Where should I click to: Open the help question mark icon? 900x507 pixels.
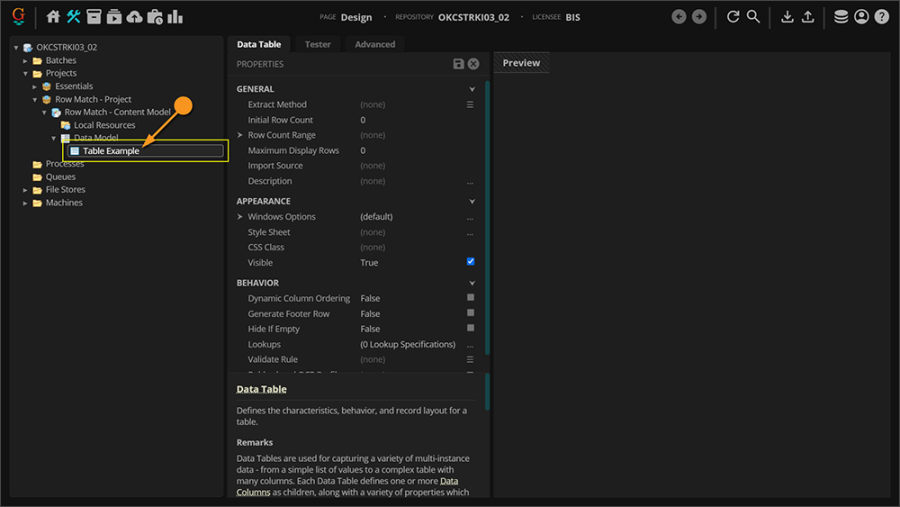coord(881,17)
